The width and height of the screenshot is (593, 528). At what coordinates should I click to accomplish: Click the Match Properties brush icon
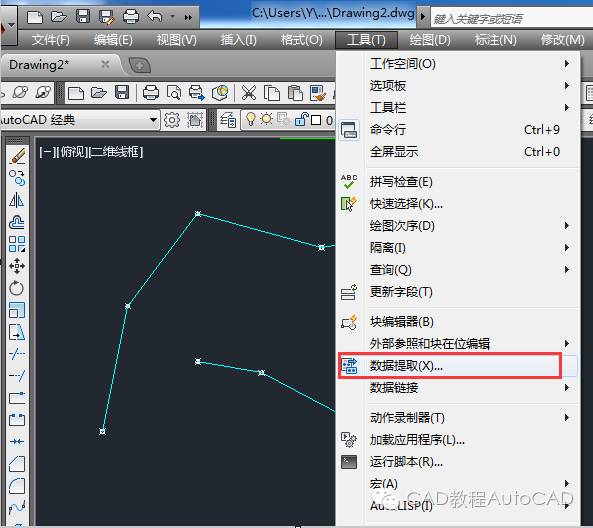pyautogui.click(x=318, y=93)
